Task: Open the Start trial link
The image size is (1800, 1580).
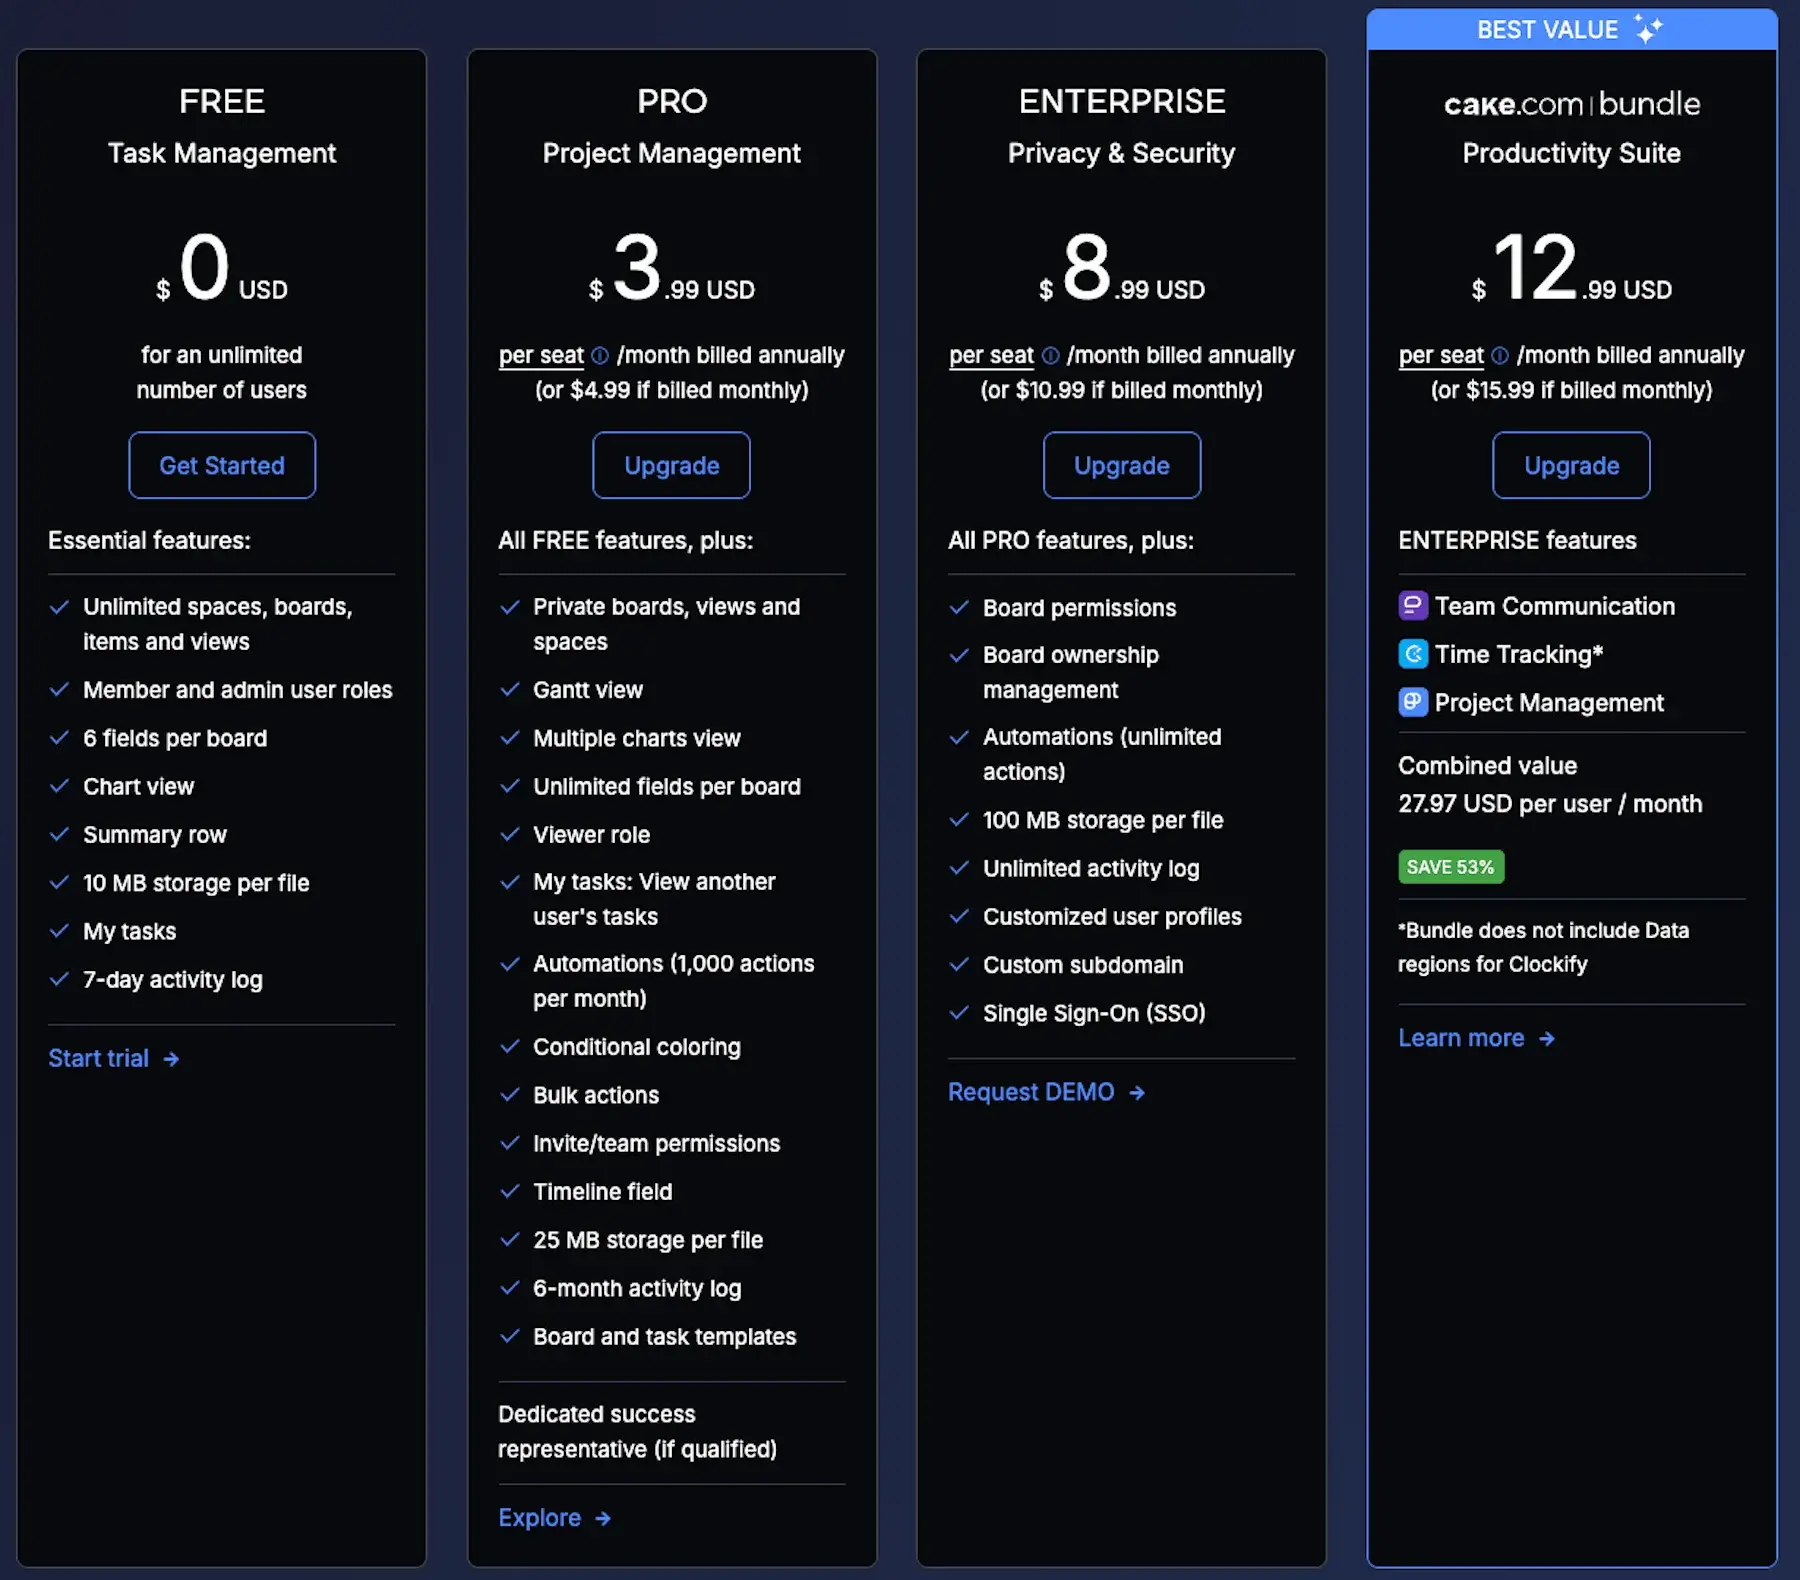Action: point(114,1058)
